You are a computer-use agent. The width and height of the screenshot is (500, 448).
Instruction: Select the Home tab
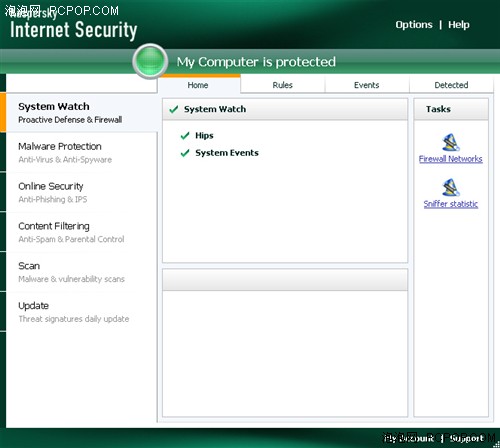(x=198, y=85)
